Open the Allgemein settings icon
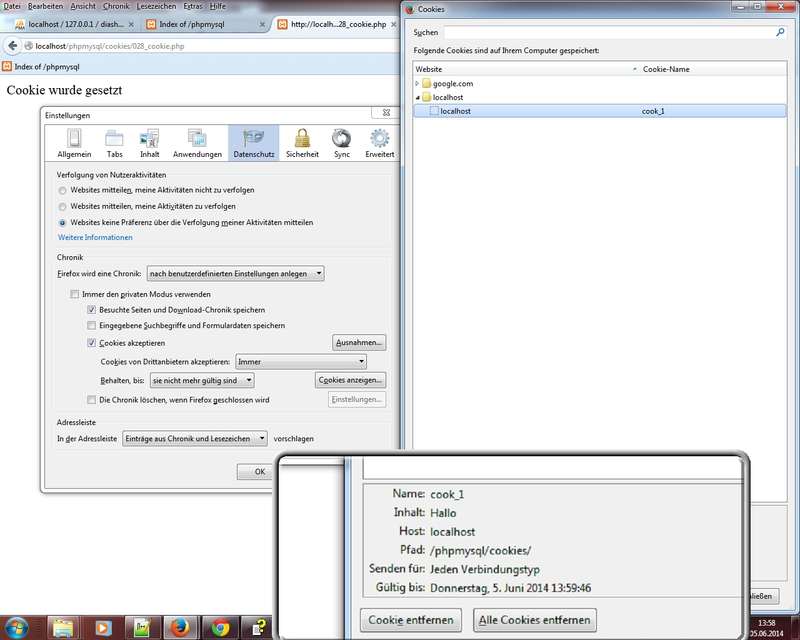The image size is (800, 640). pyautogui.click(x=74, y=143)
